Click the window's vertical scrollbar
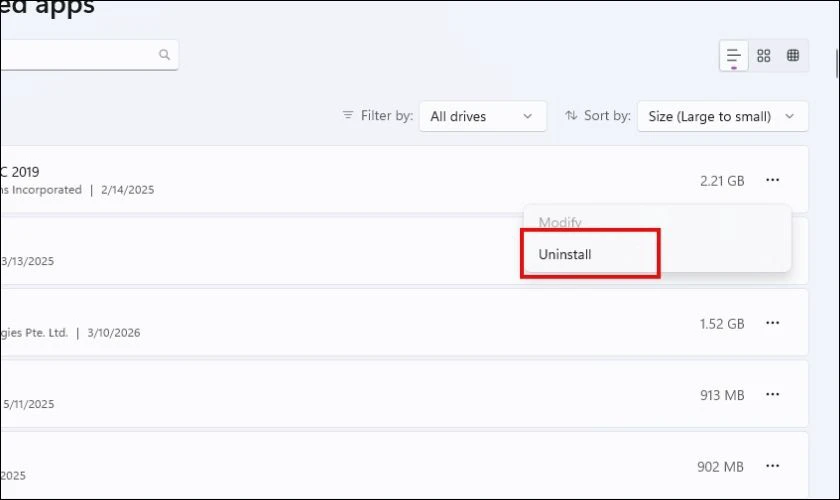Image resolution: width=840 pixels, height=500 pixels. (837, 64)
